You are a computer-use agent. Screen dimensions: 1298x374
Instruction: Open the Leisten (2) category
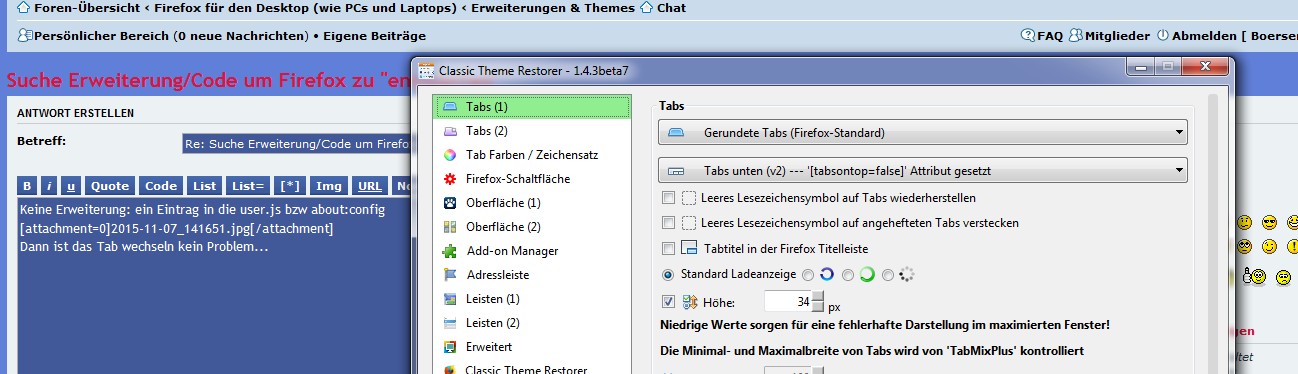[532, 323]
